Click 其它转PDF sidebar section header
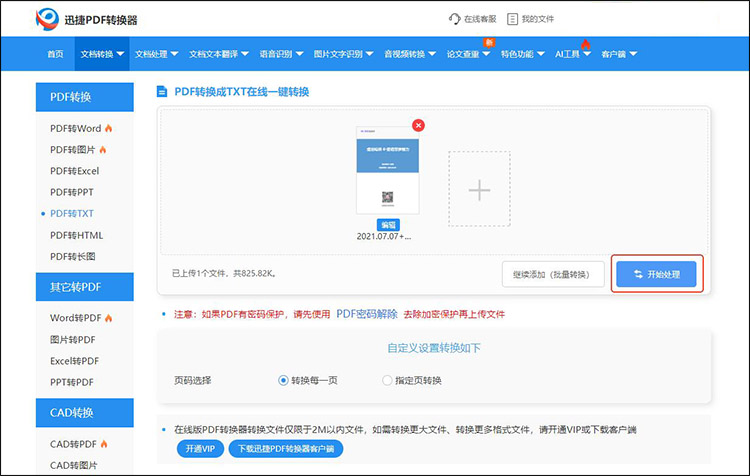750x476 pixels. (x=85, y=287)
